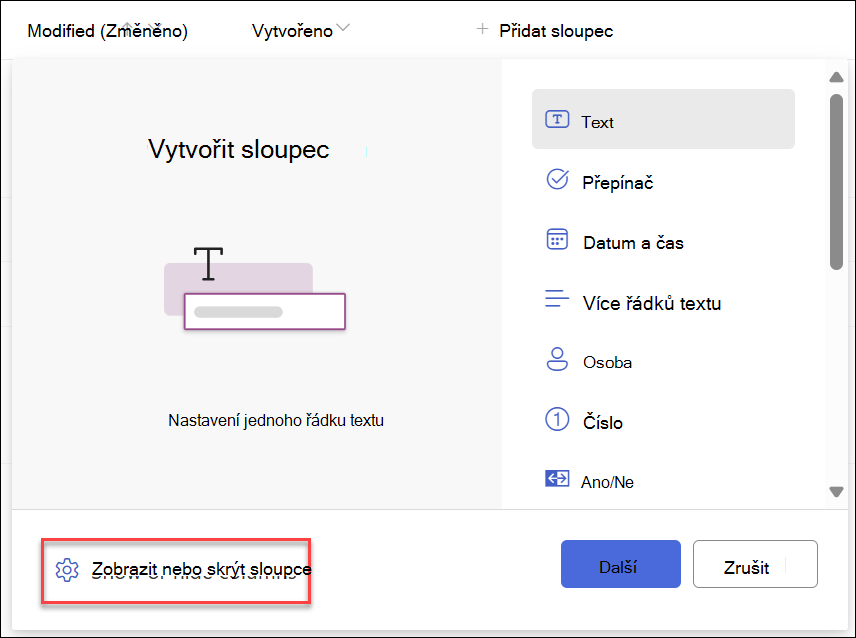Click the column type list scrollbar thumb
856x638 pixels.
pyautogui.click(x=836, y=182)
